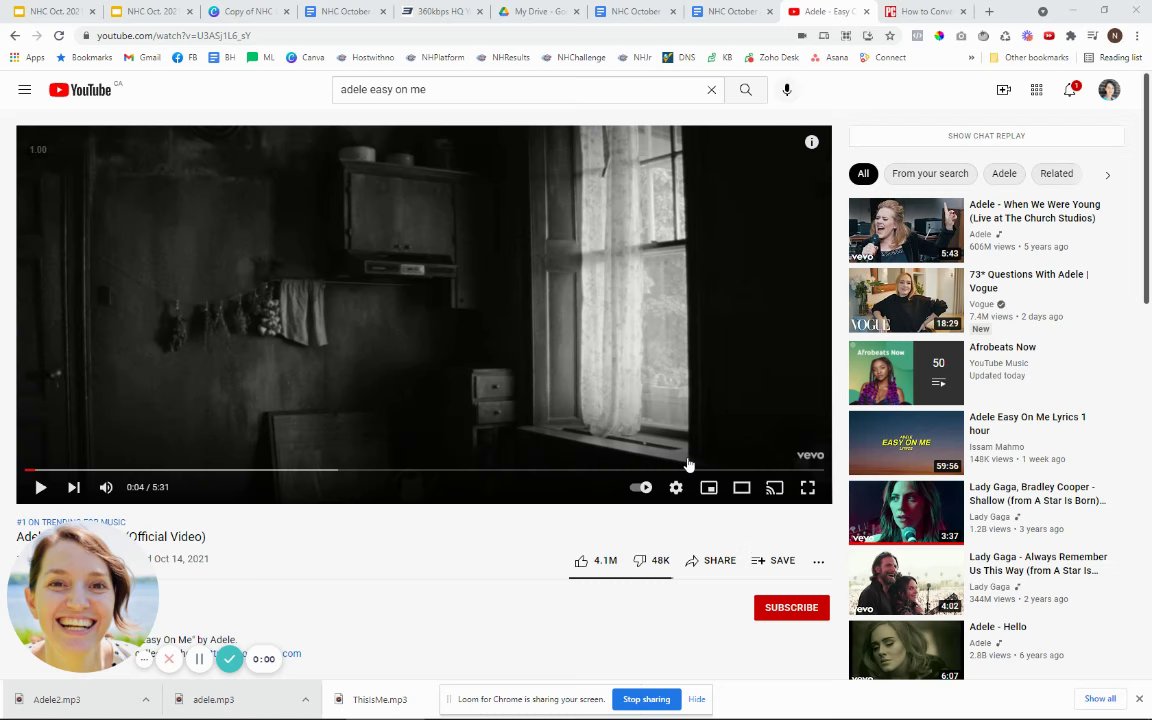
Task: Close the downloads bar
Action: 1139,699
